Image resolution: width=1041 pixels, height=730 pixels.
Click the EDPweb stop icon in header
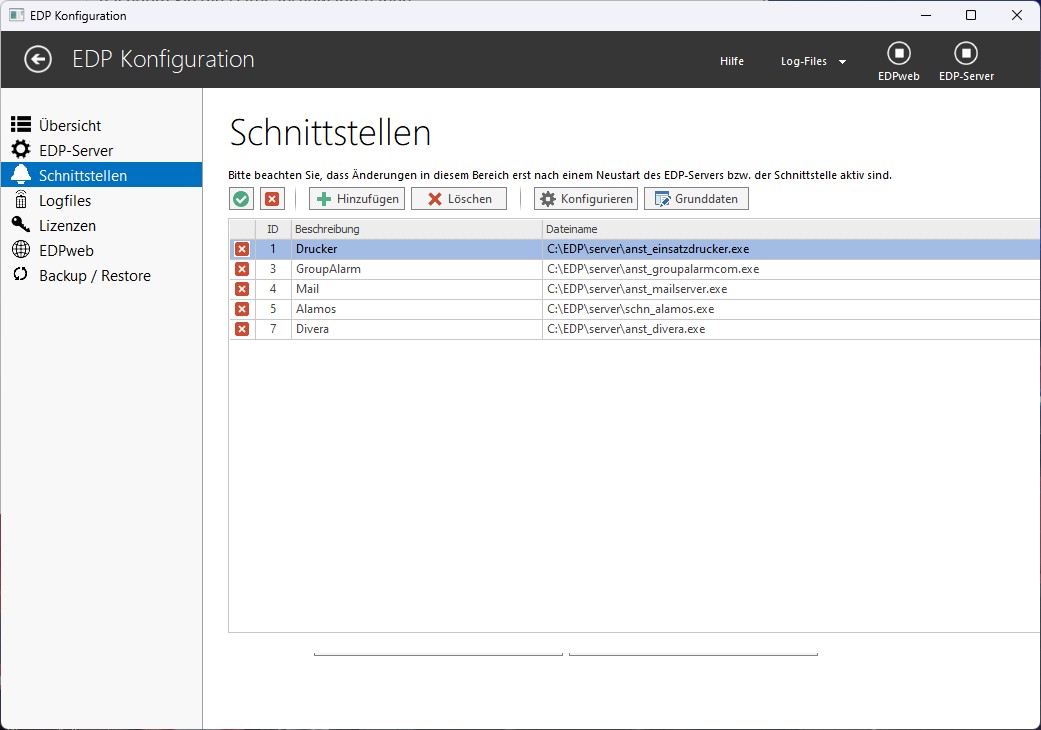[899, 53]
